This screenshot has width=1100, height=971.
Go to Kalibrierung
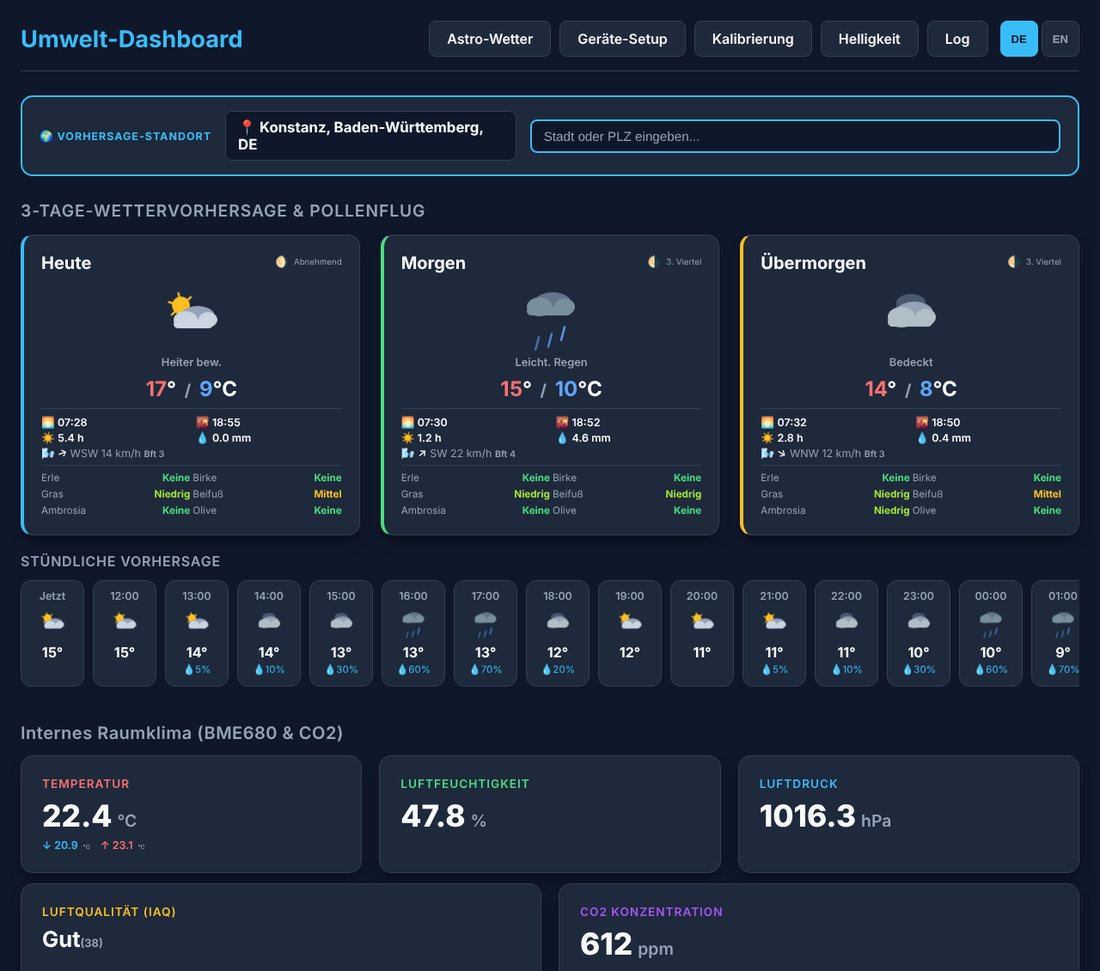tap(753, 39)
